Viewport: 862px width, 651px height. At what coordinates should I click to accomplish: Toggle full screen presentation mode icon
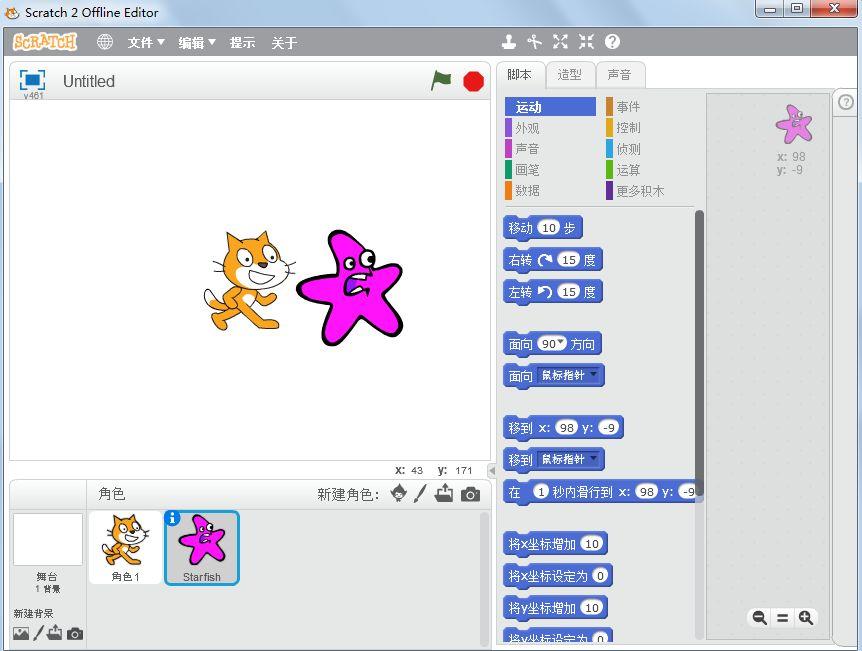coord(32,80)
